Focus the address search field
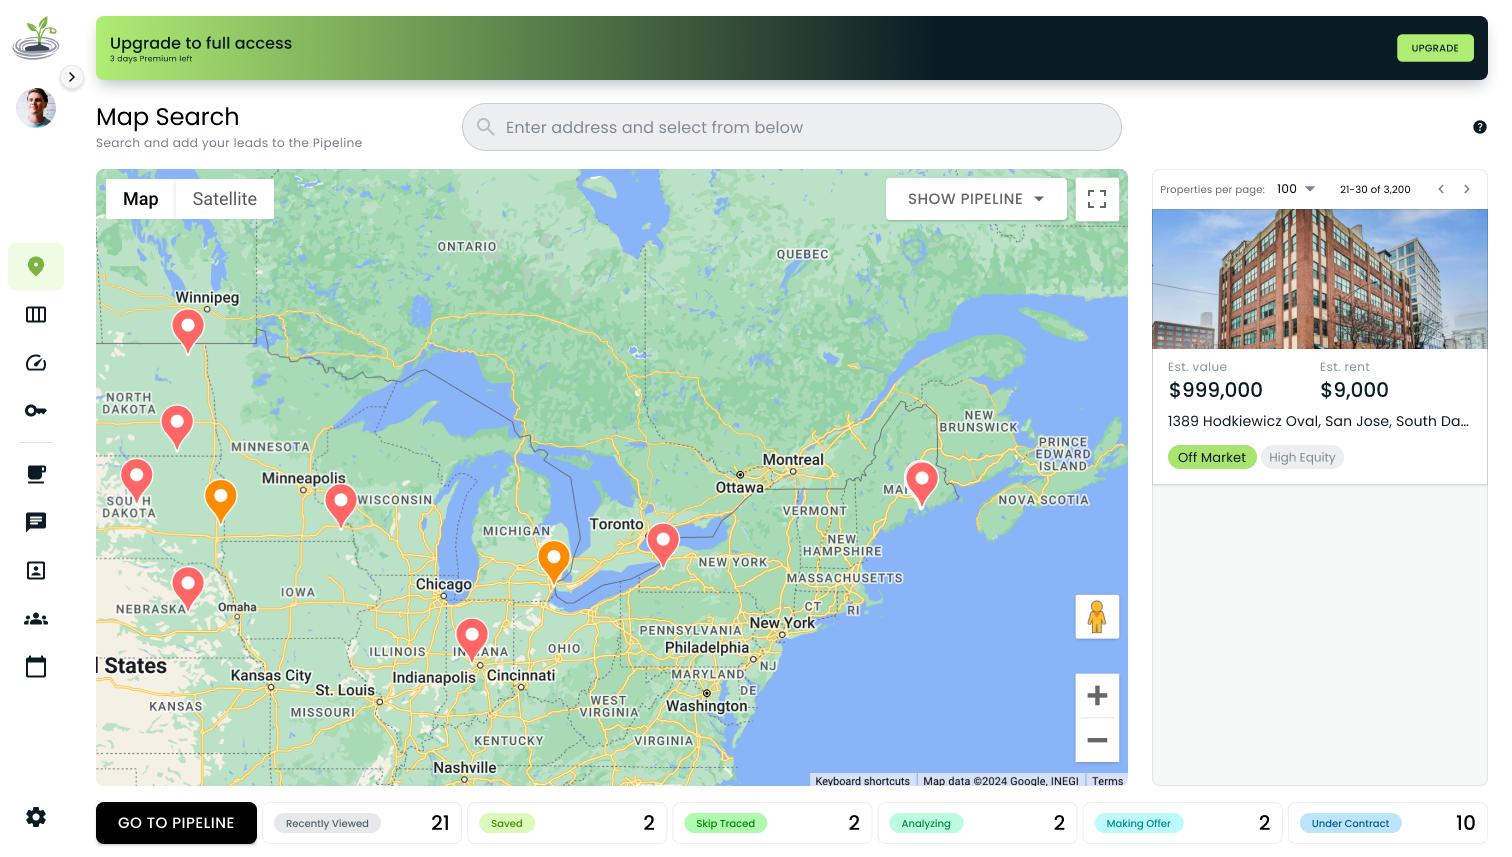 791,127
